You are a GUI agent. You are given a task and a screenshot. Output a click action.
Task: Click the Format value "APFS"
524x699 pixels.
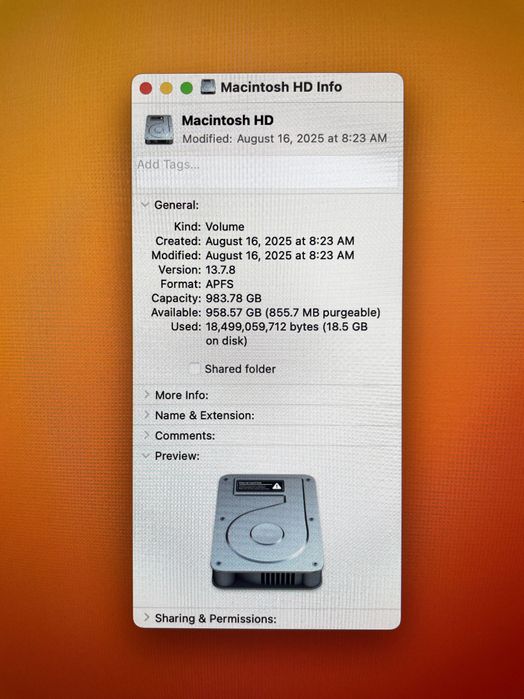219,284
